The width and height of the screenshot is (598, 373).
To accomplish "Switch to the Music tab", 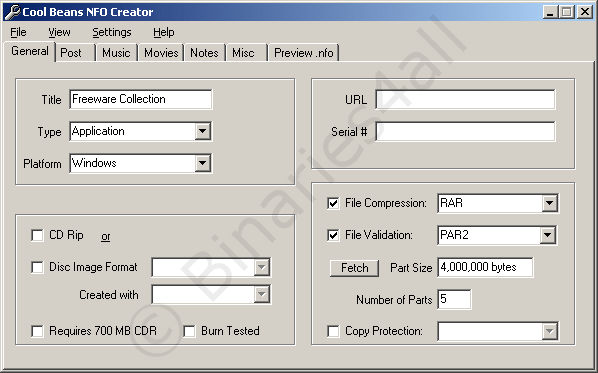I will (x=116, y=53).
